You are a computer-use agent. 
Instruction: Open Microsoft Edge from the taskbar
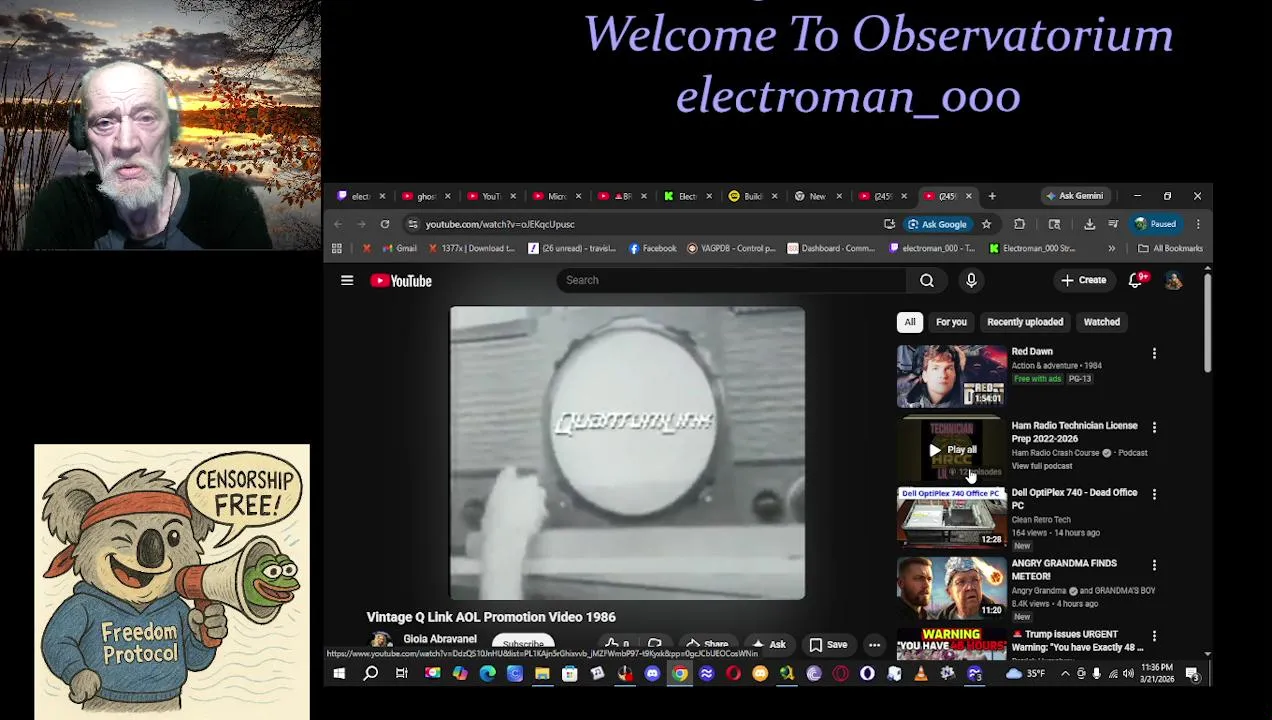pyautogui.click(x=487, y=674)
